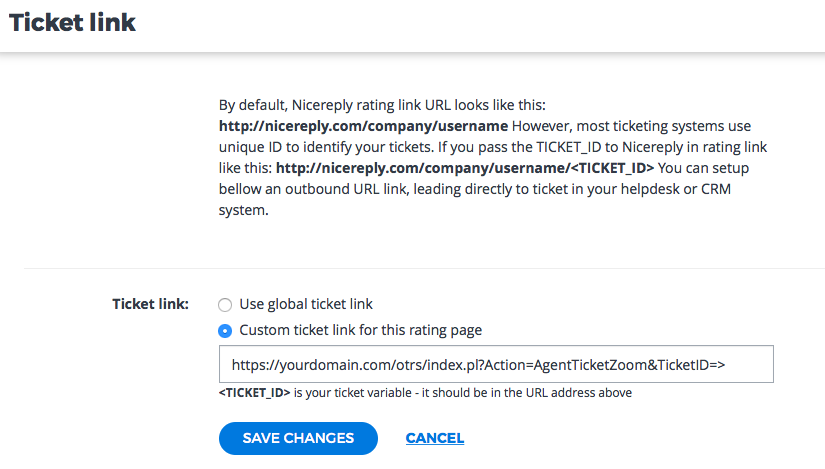The width and height of the screenshot is (825, 469).
Task: Click bold <TICKET_ID> in hint below field
Action: coord(254,393)
